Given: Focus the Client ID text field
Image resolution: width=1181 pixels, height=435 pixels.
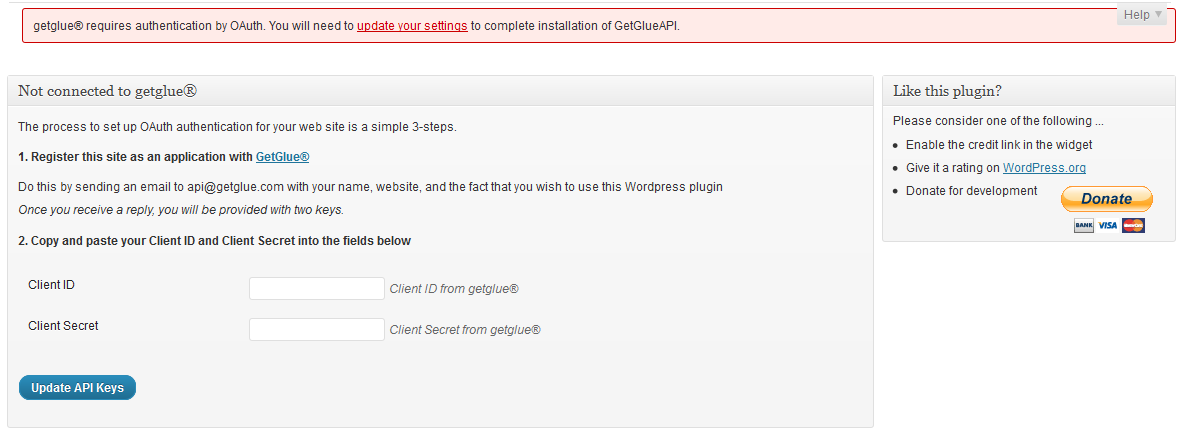Looking at the screenshot, I should [x=317, y=288].
